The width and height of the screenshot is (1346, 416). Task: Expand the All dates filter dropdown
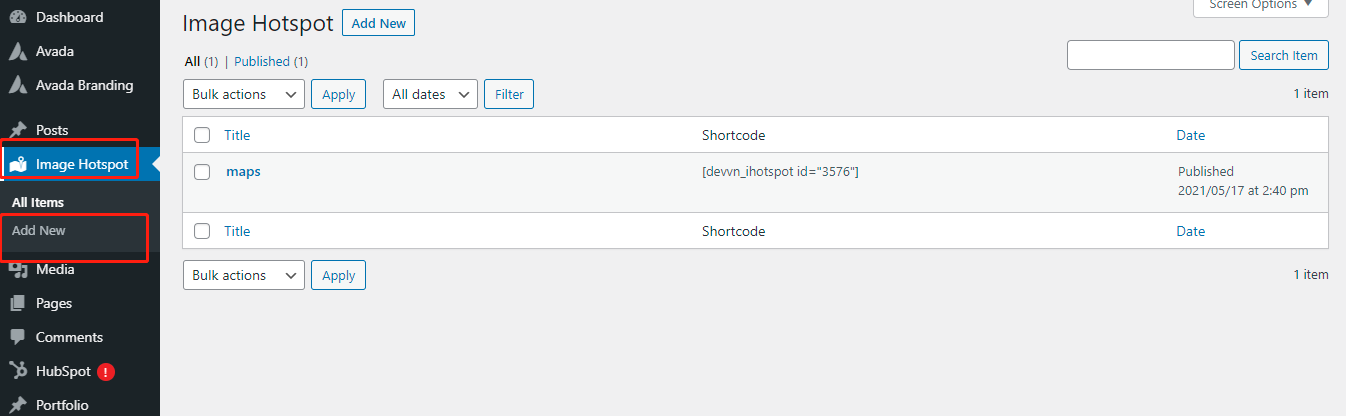[x=430, y=94]
